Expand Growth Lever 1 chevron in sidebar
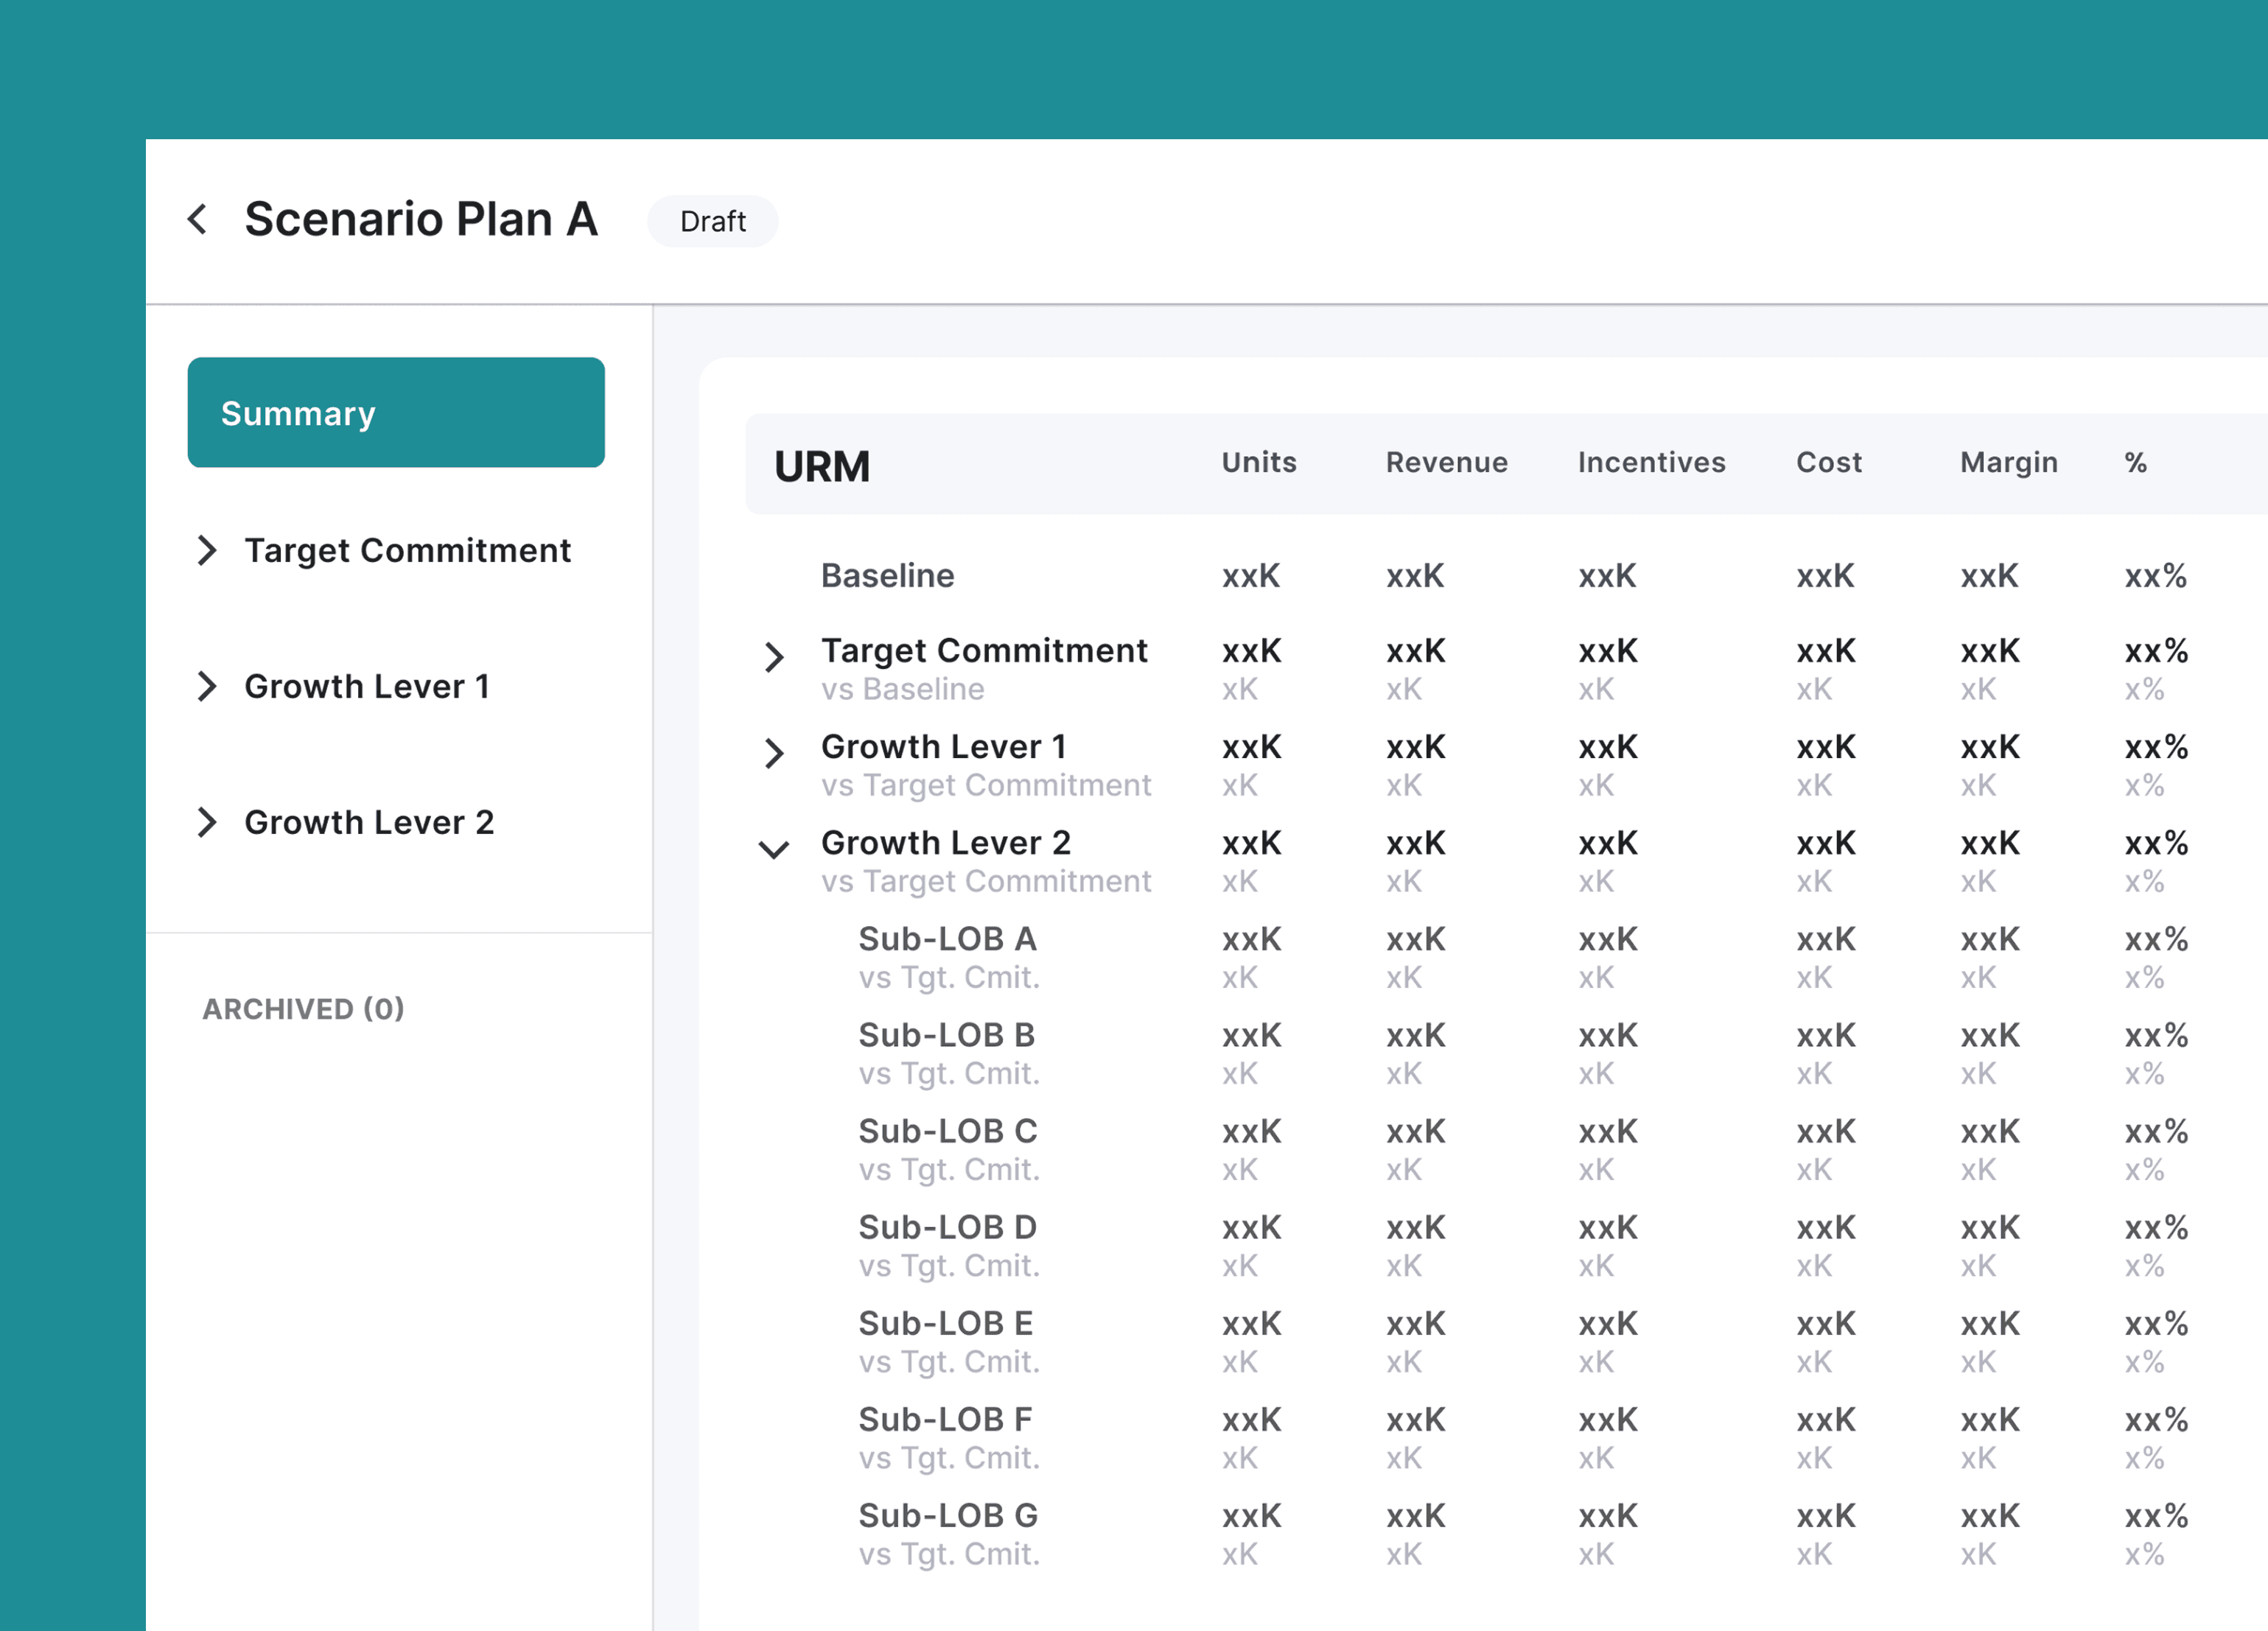The image size is (2268, 1631). click(207, 686)
